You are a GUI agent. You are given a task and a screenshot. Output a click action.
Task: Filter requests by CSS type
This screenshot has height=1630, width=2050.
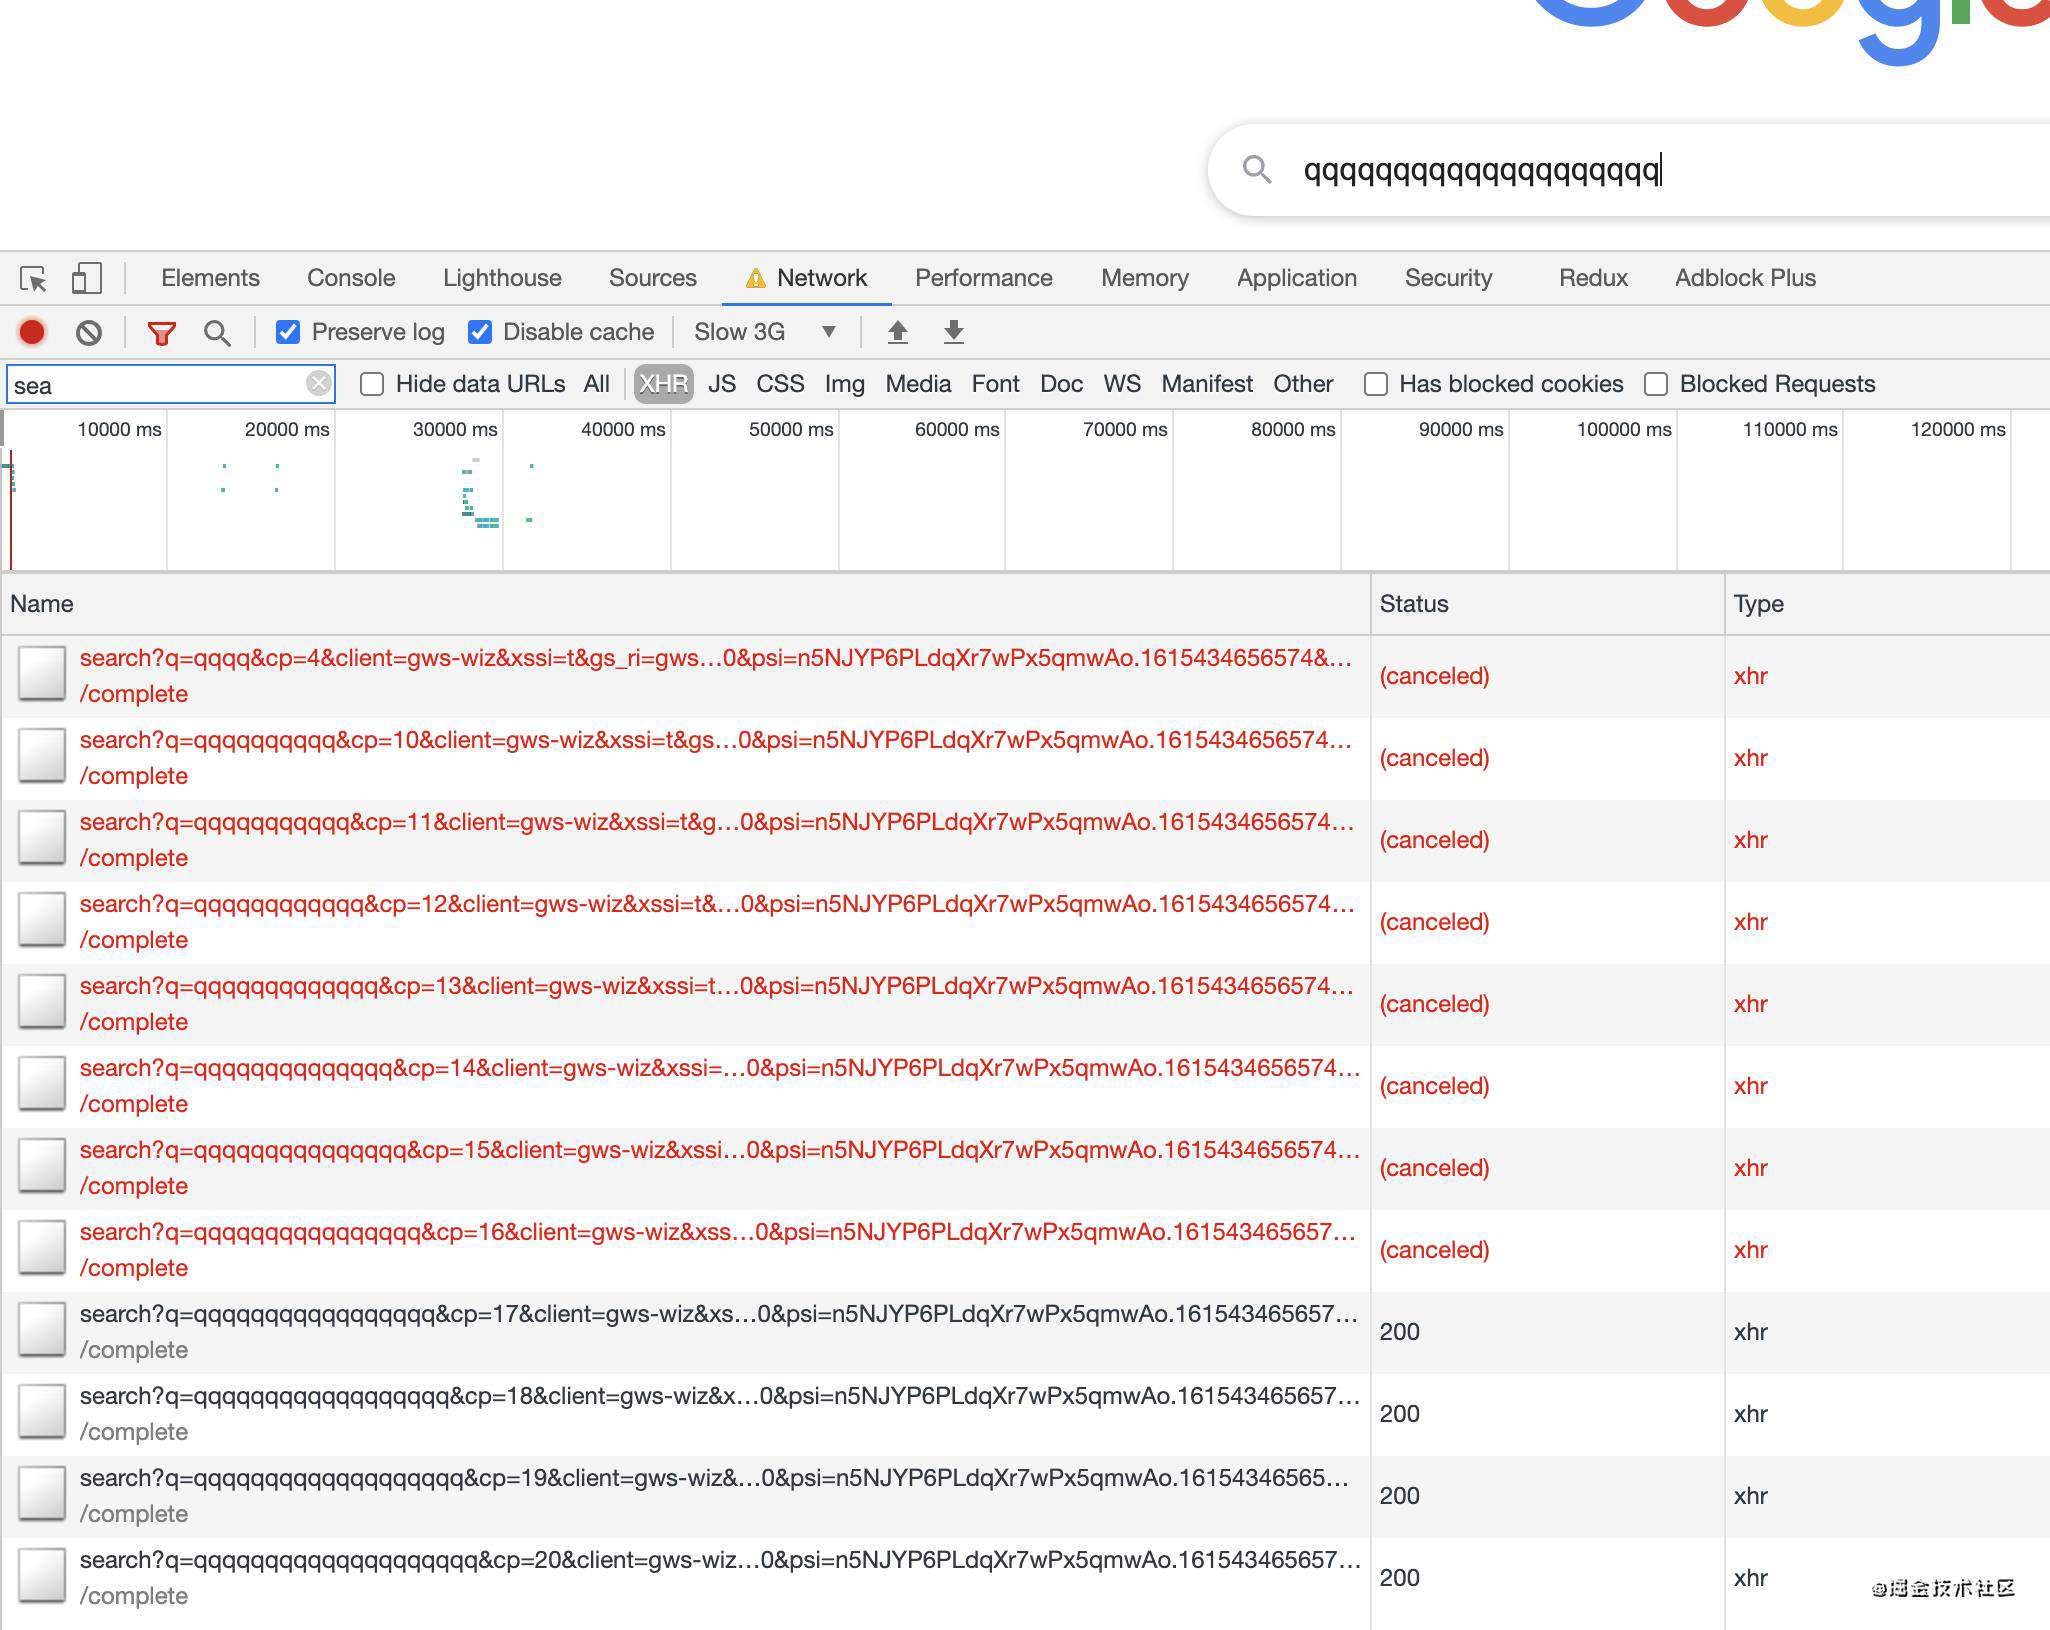780,384
